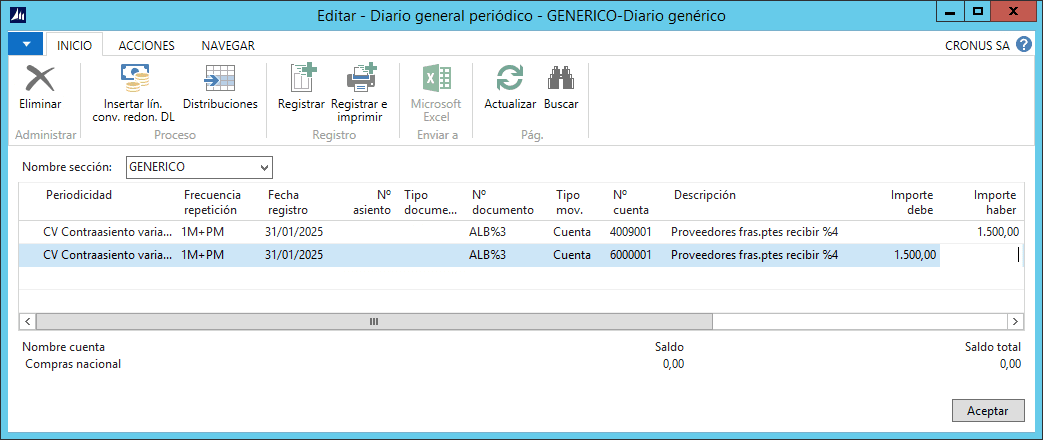
Task: Click left arrow of horizontal scrollbar
Action: (27, 322)
